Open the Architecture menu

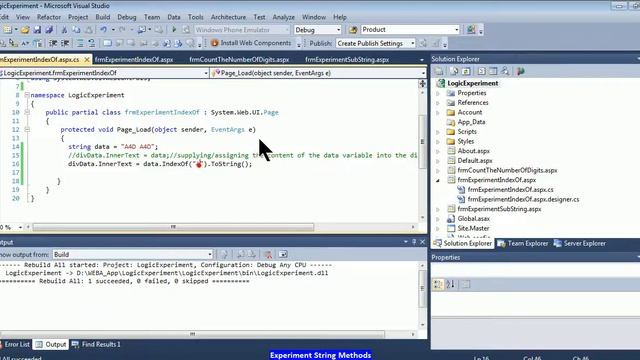tap(228, 17)
